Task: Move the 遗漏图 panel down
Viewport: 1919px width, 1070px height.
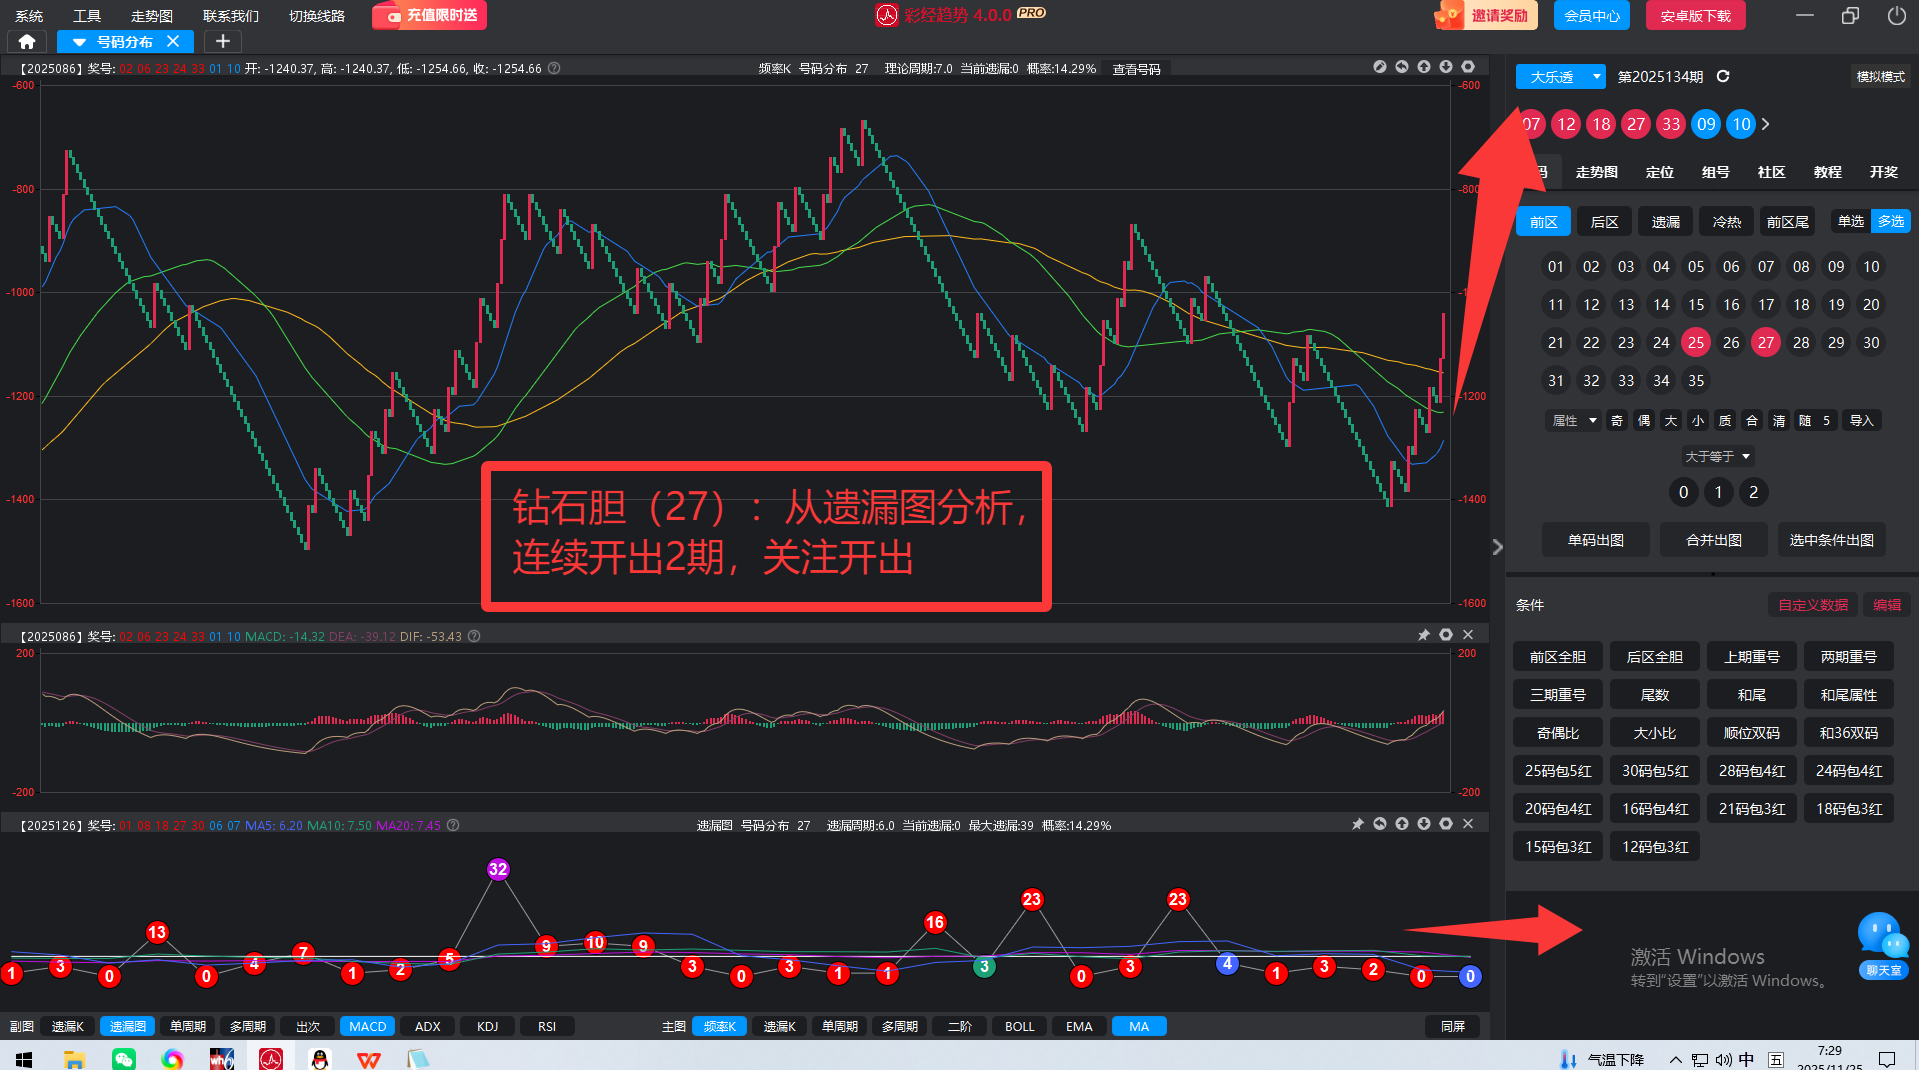Action: click(x=1424, y=824)
